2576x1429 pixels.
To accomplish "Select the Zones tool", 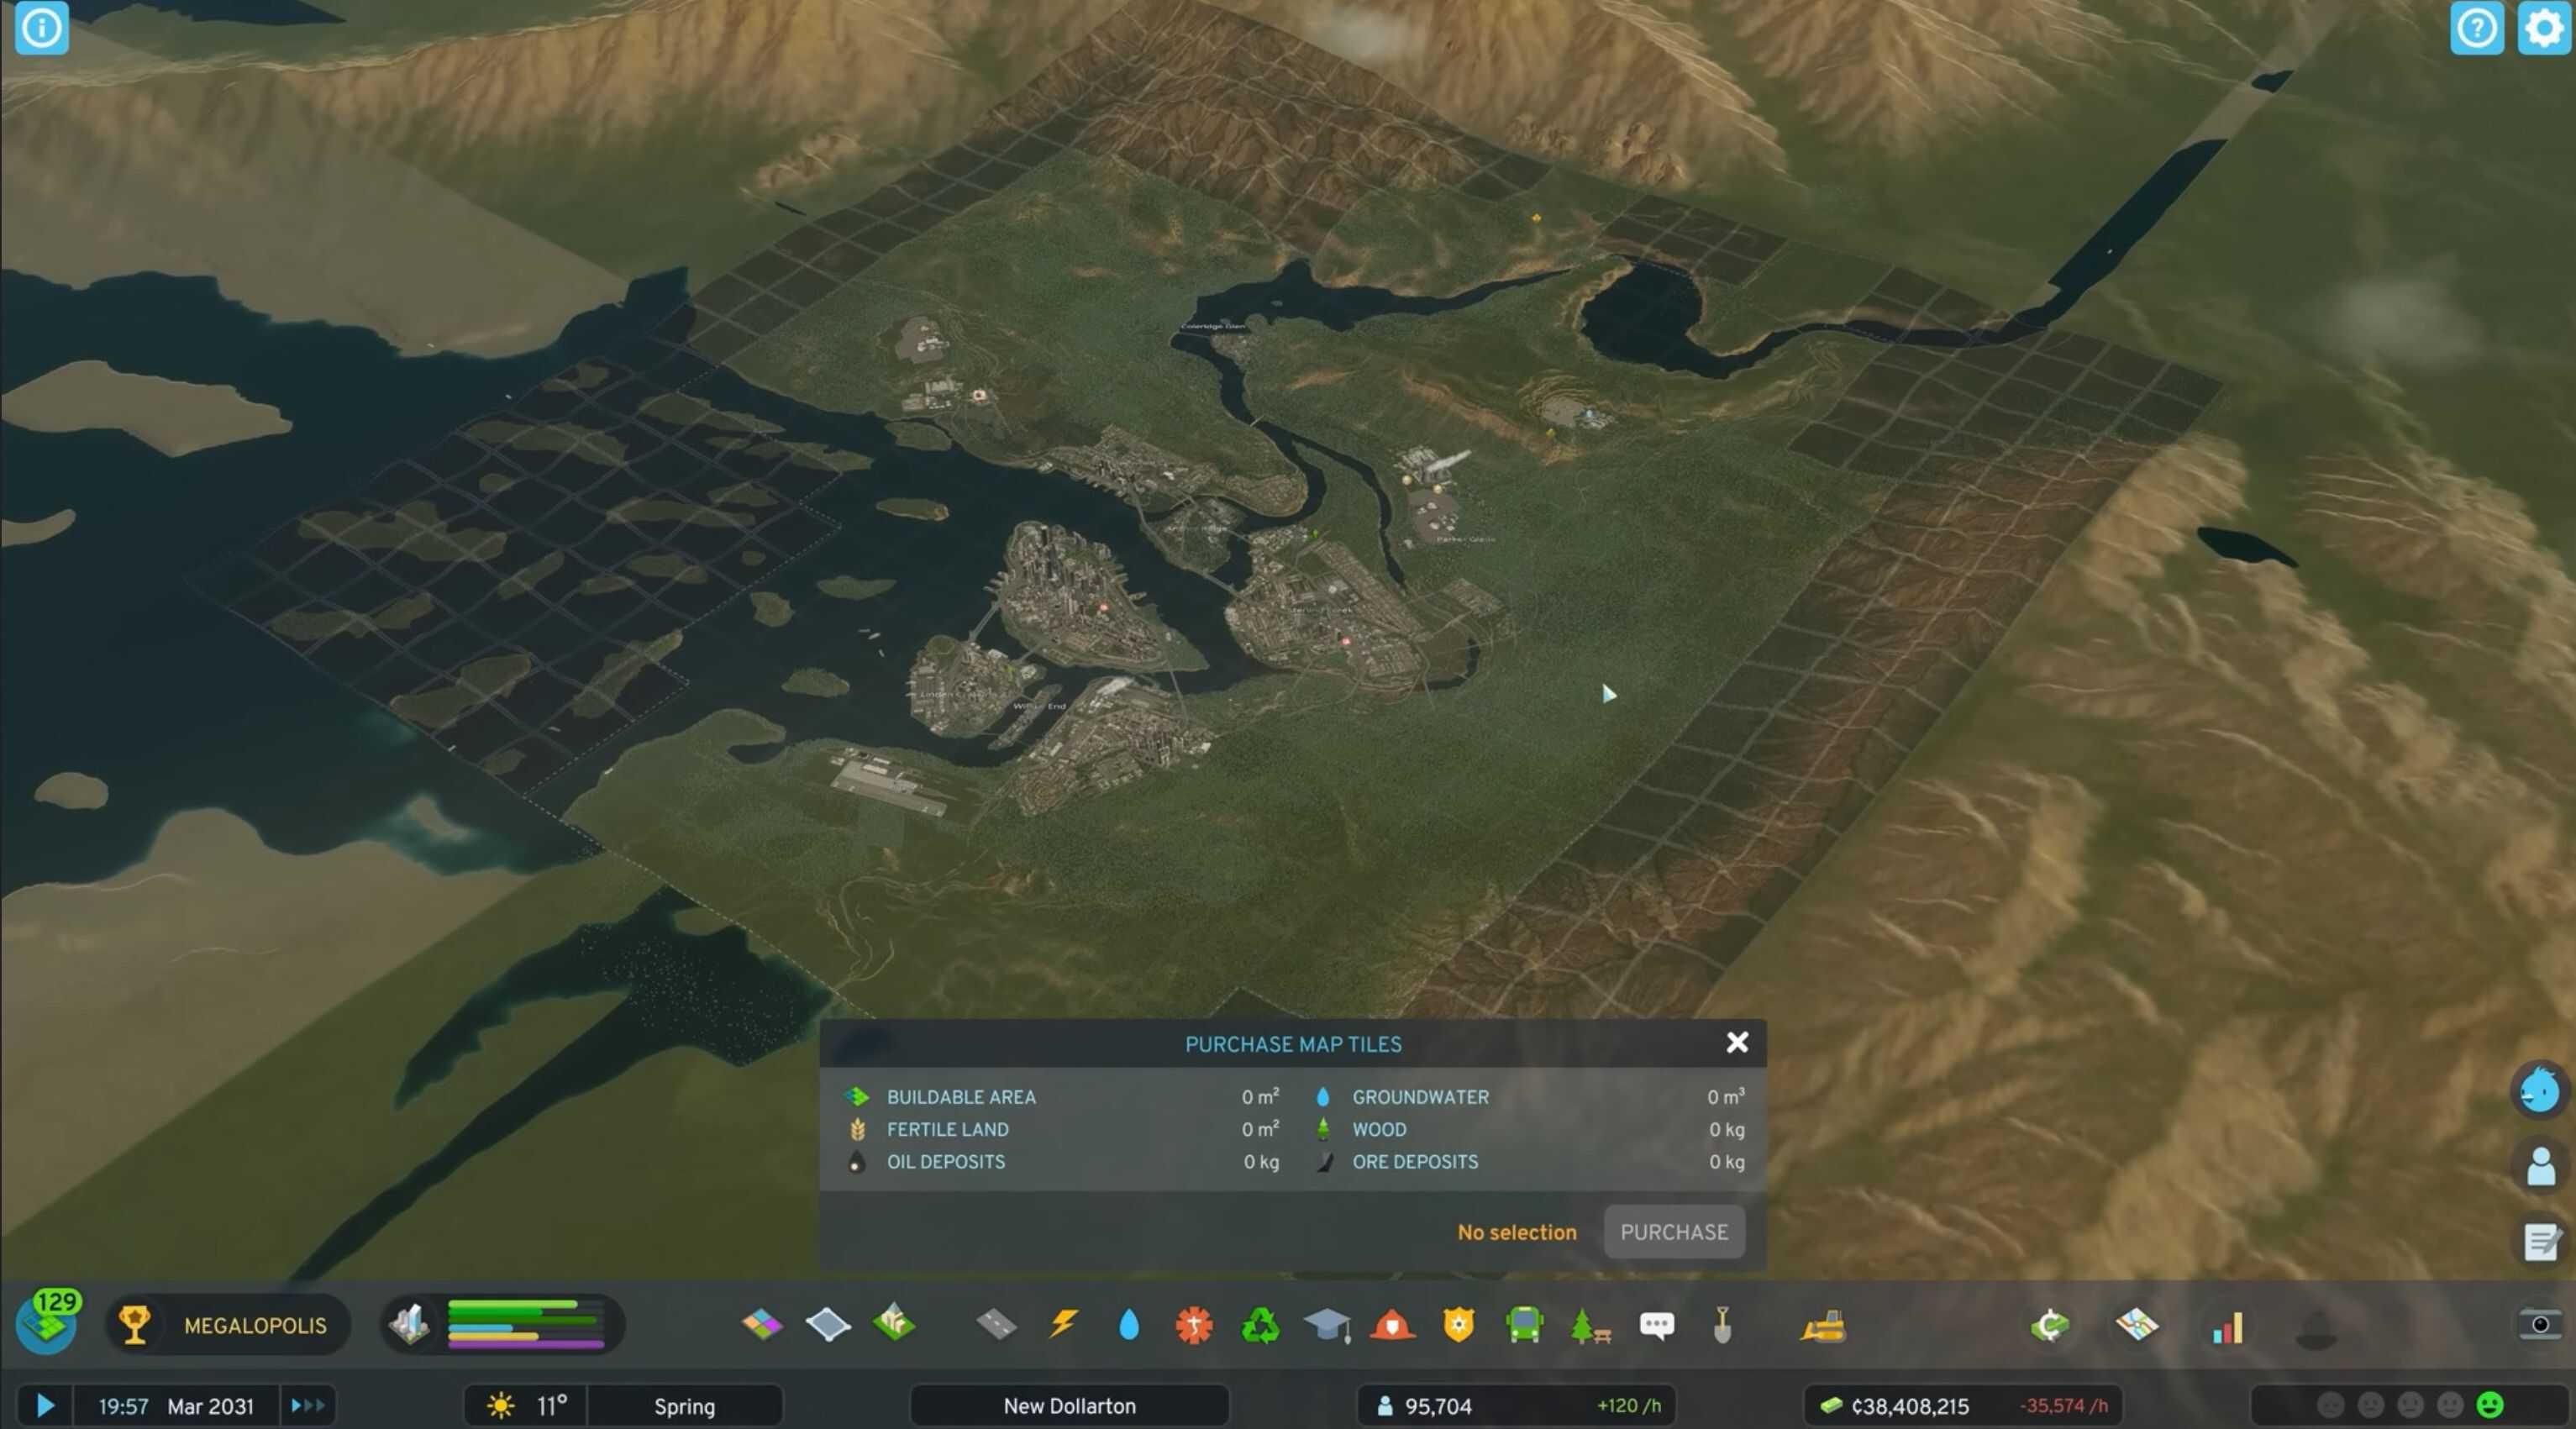I will click(762, 1325).
